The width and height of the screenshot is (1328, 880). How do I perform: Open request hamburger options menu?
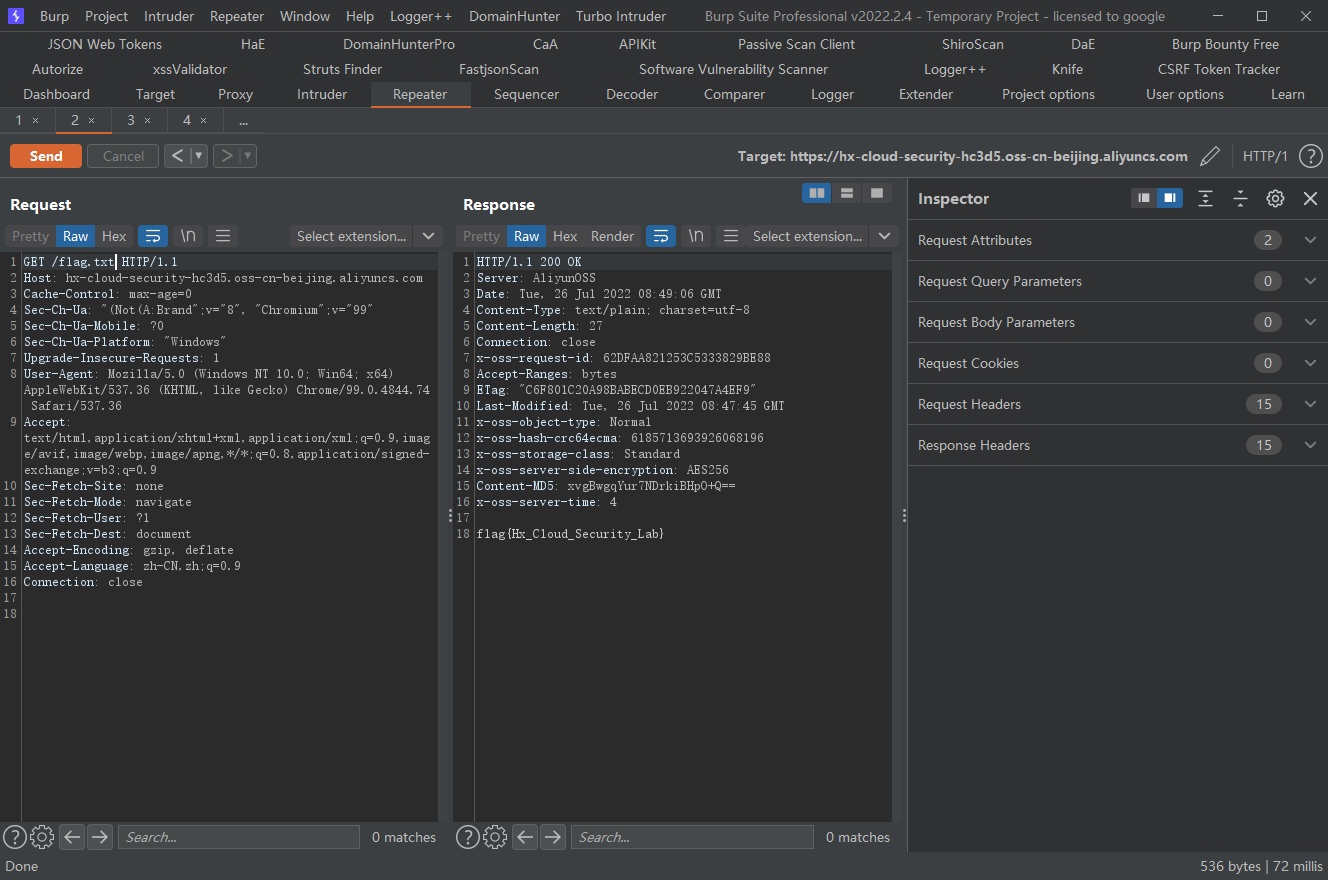coord(223,236)
